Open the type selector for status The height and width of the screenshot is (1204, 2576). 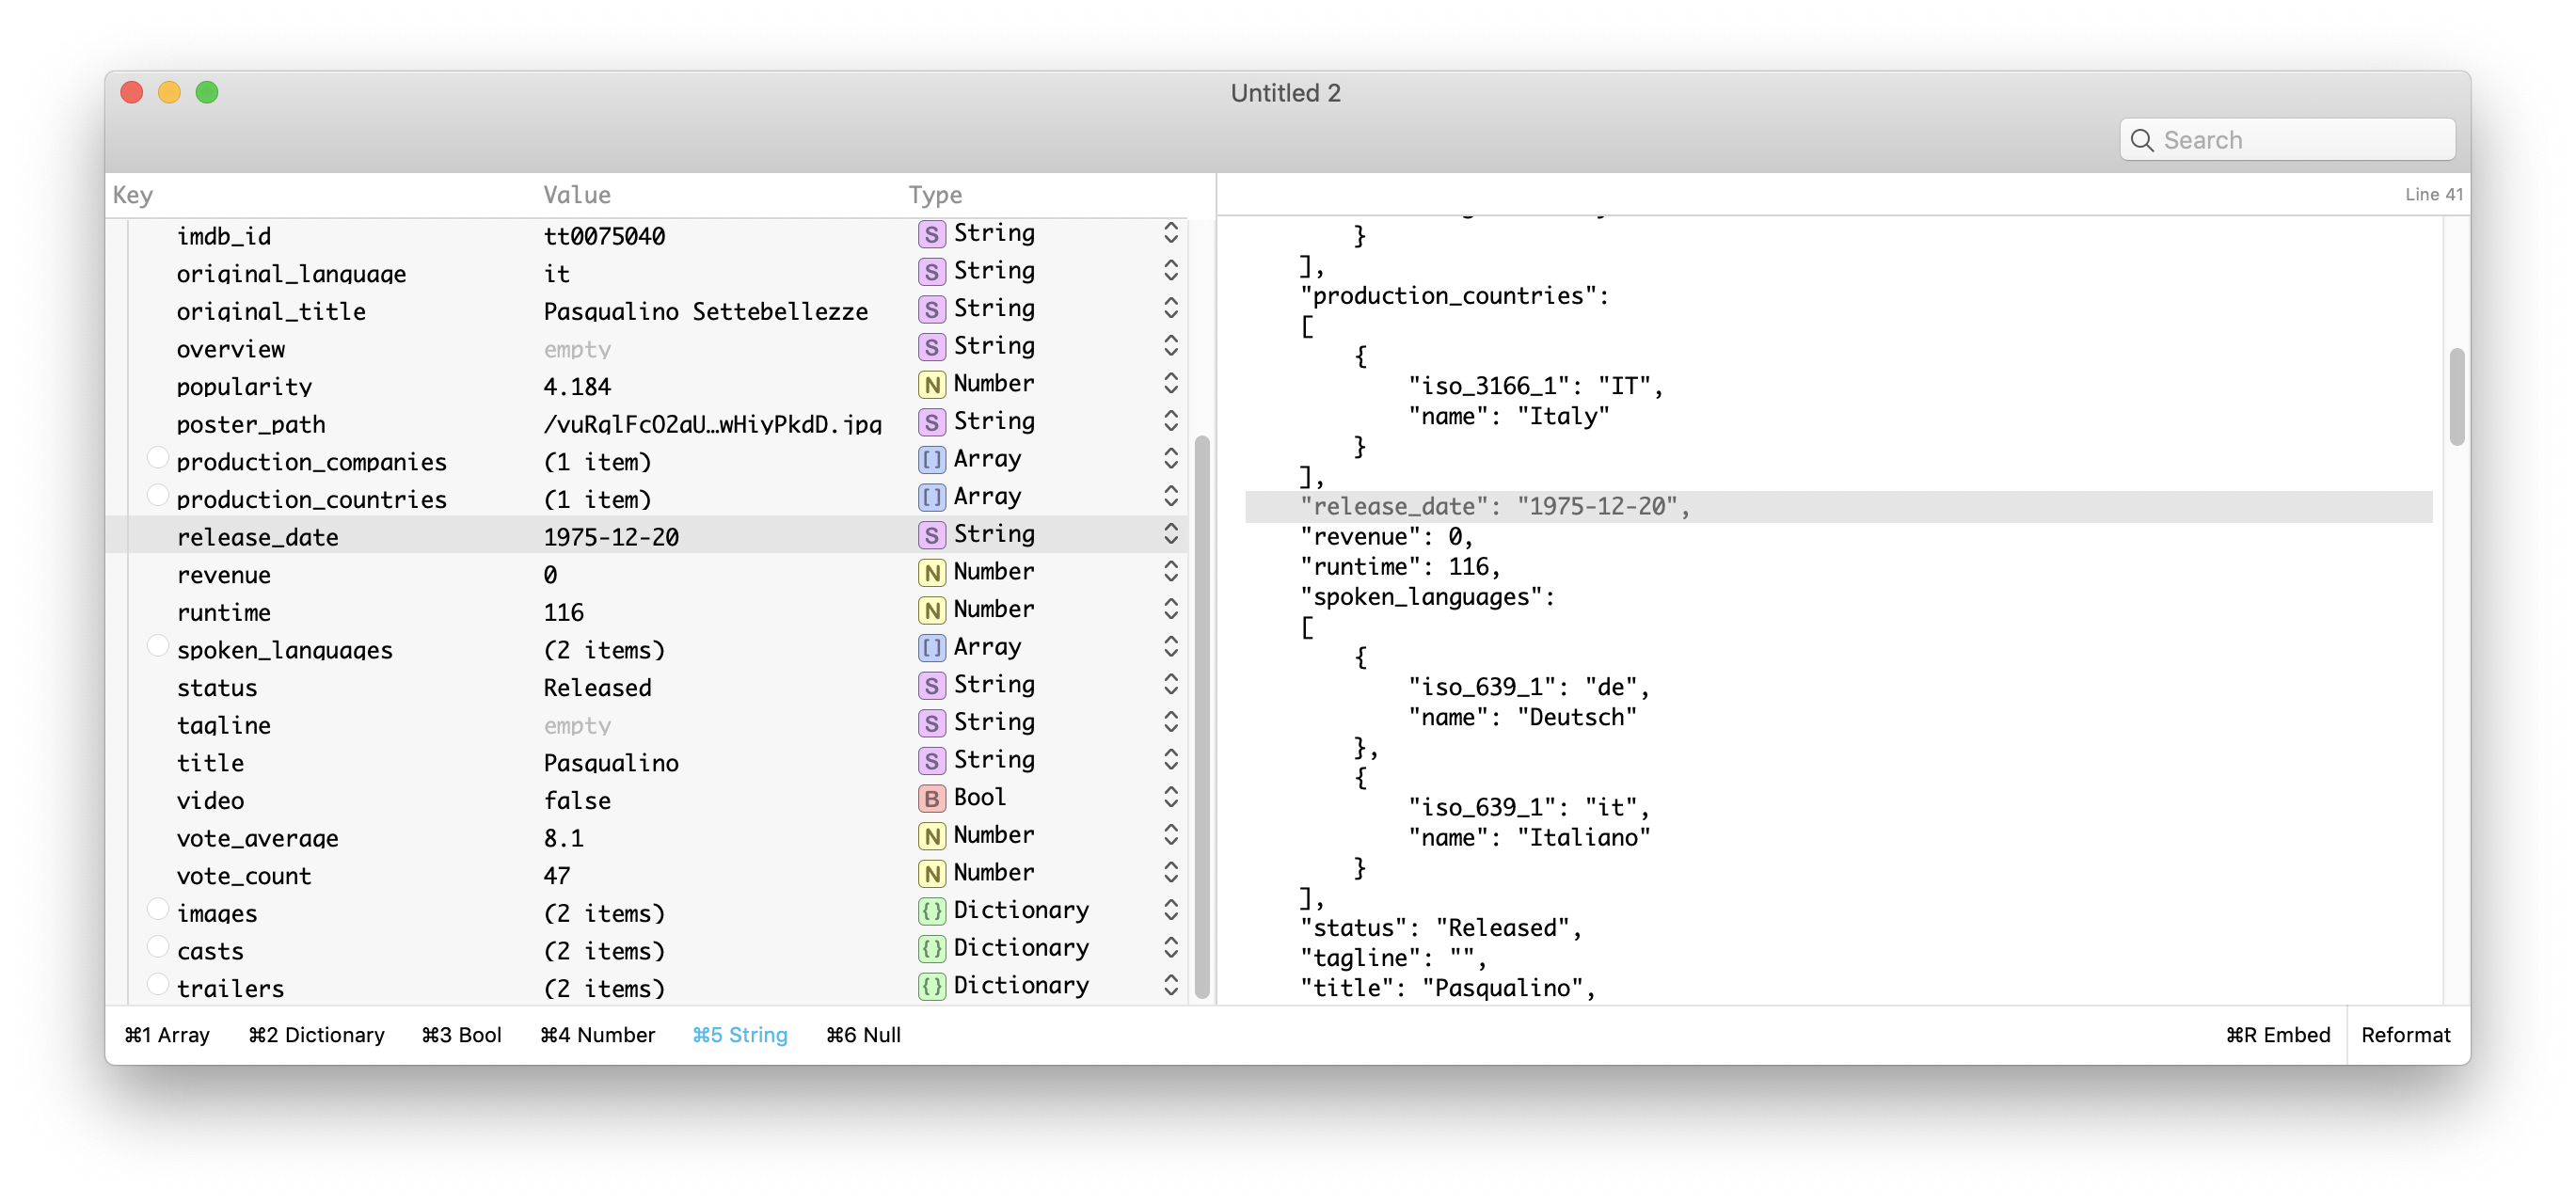click(x=1170, y=685)
